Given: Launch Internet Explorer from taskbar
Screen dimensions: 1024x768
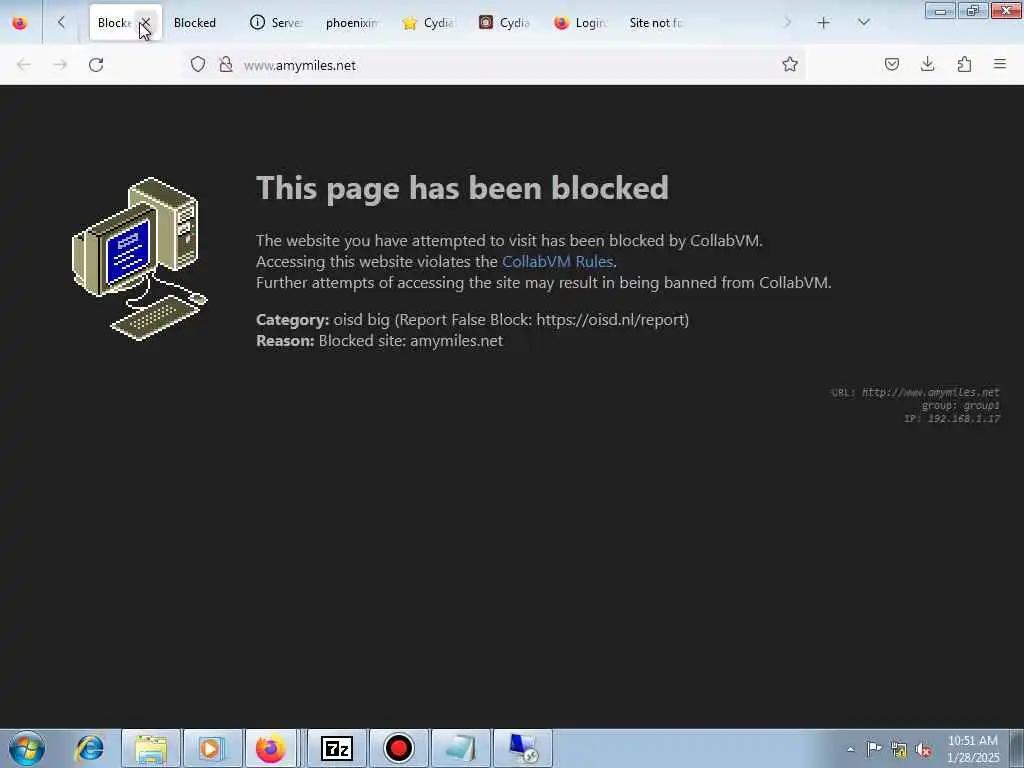Looking at the screenshot, I should [89, 748].
